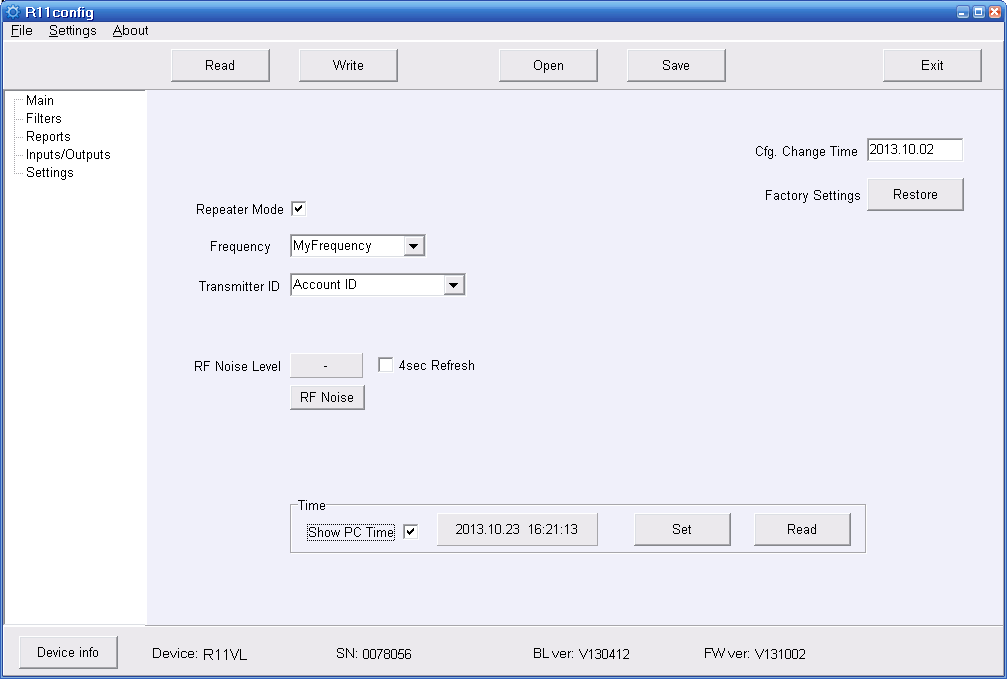Uncheck the Repeater Mode checkbox
Image resolution: width=1007 pixels, height=679 pixels.
click(x=298, y=209)
